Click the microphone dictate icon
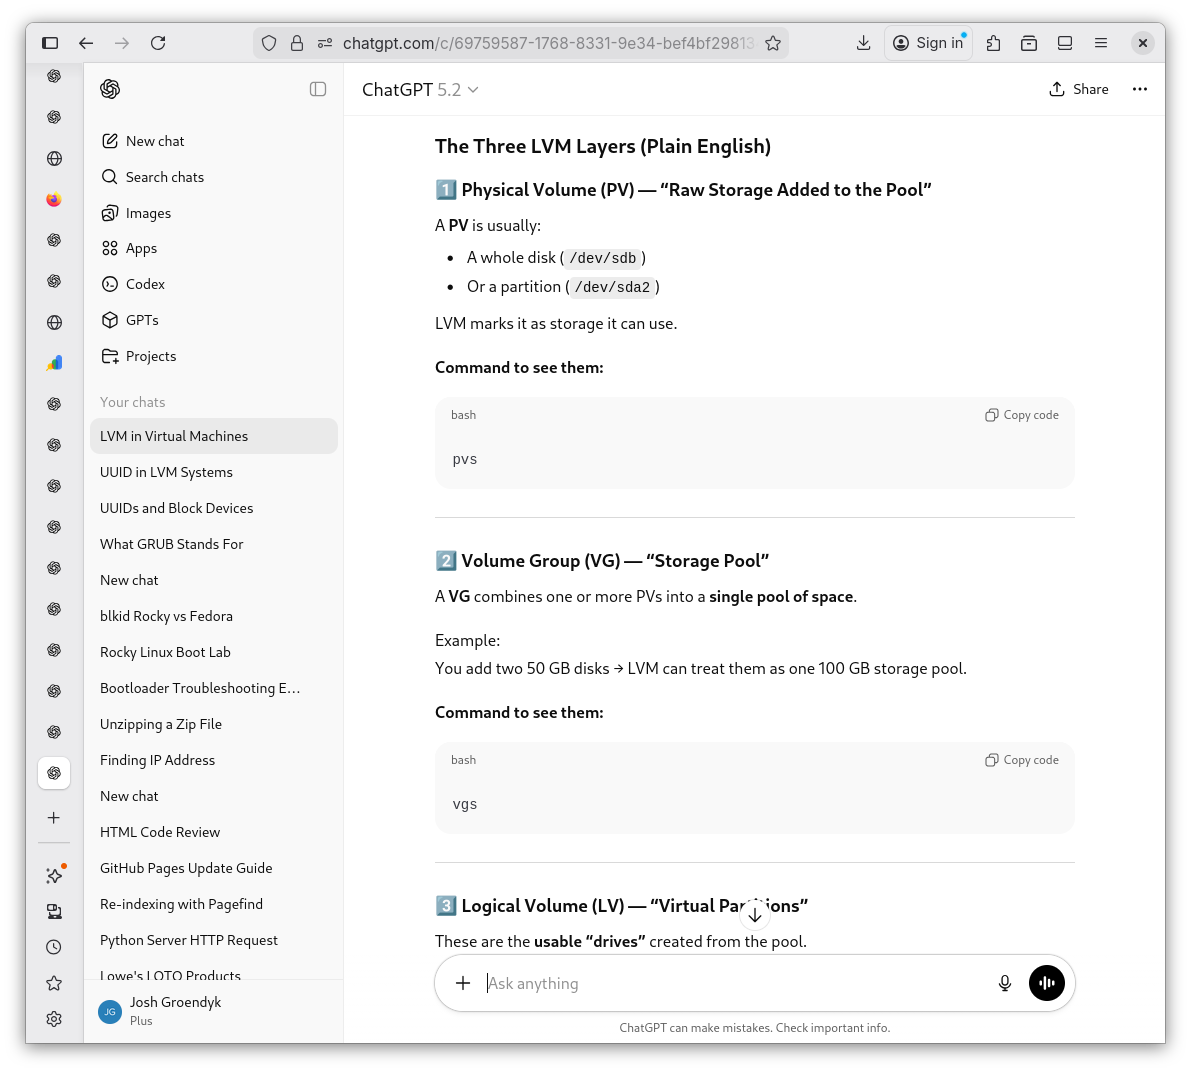This screenshot has width=1191, height=1072. click(1005, 983)
